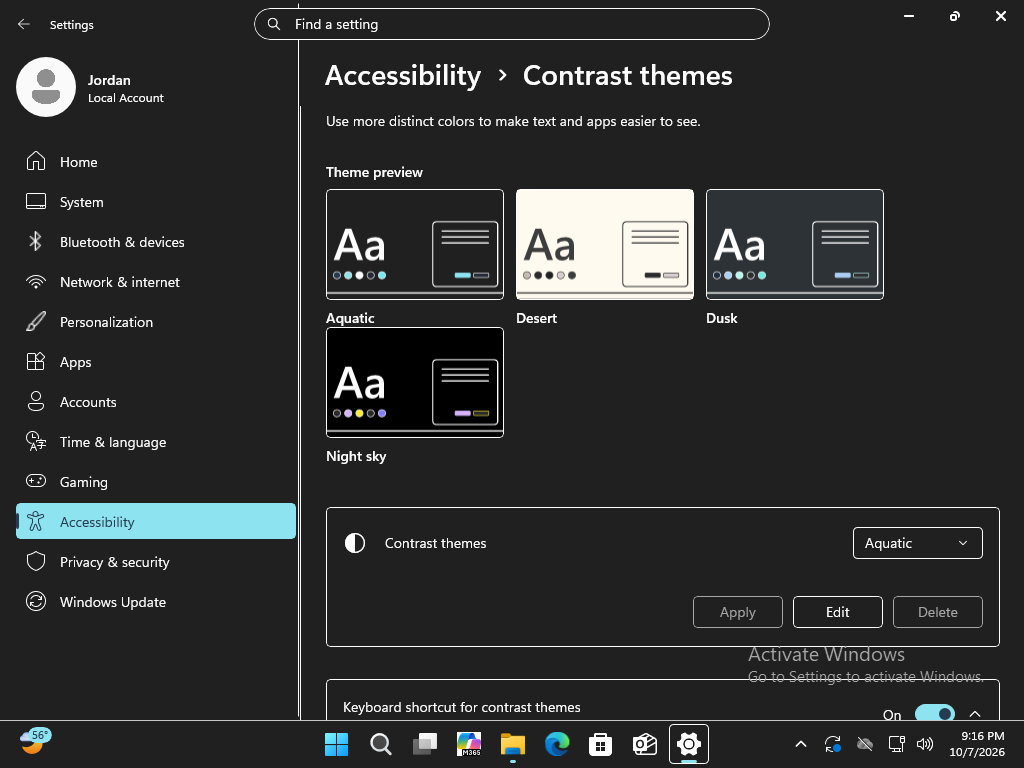The height and width of the screenshot is (768, 1024).
Task: Click the Accessibility figure icon
Action: (x=36, y=521)
